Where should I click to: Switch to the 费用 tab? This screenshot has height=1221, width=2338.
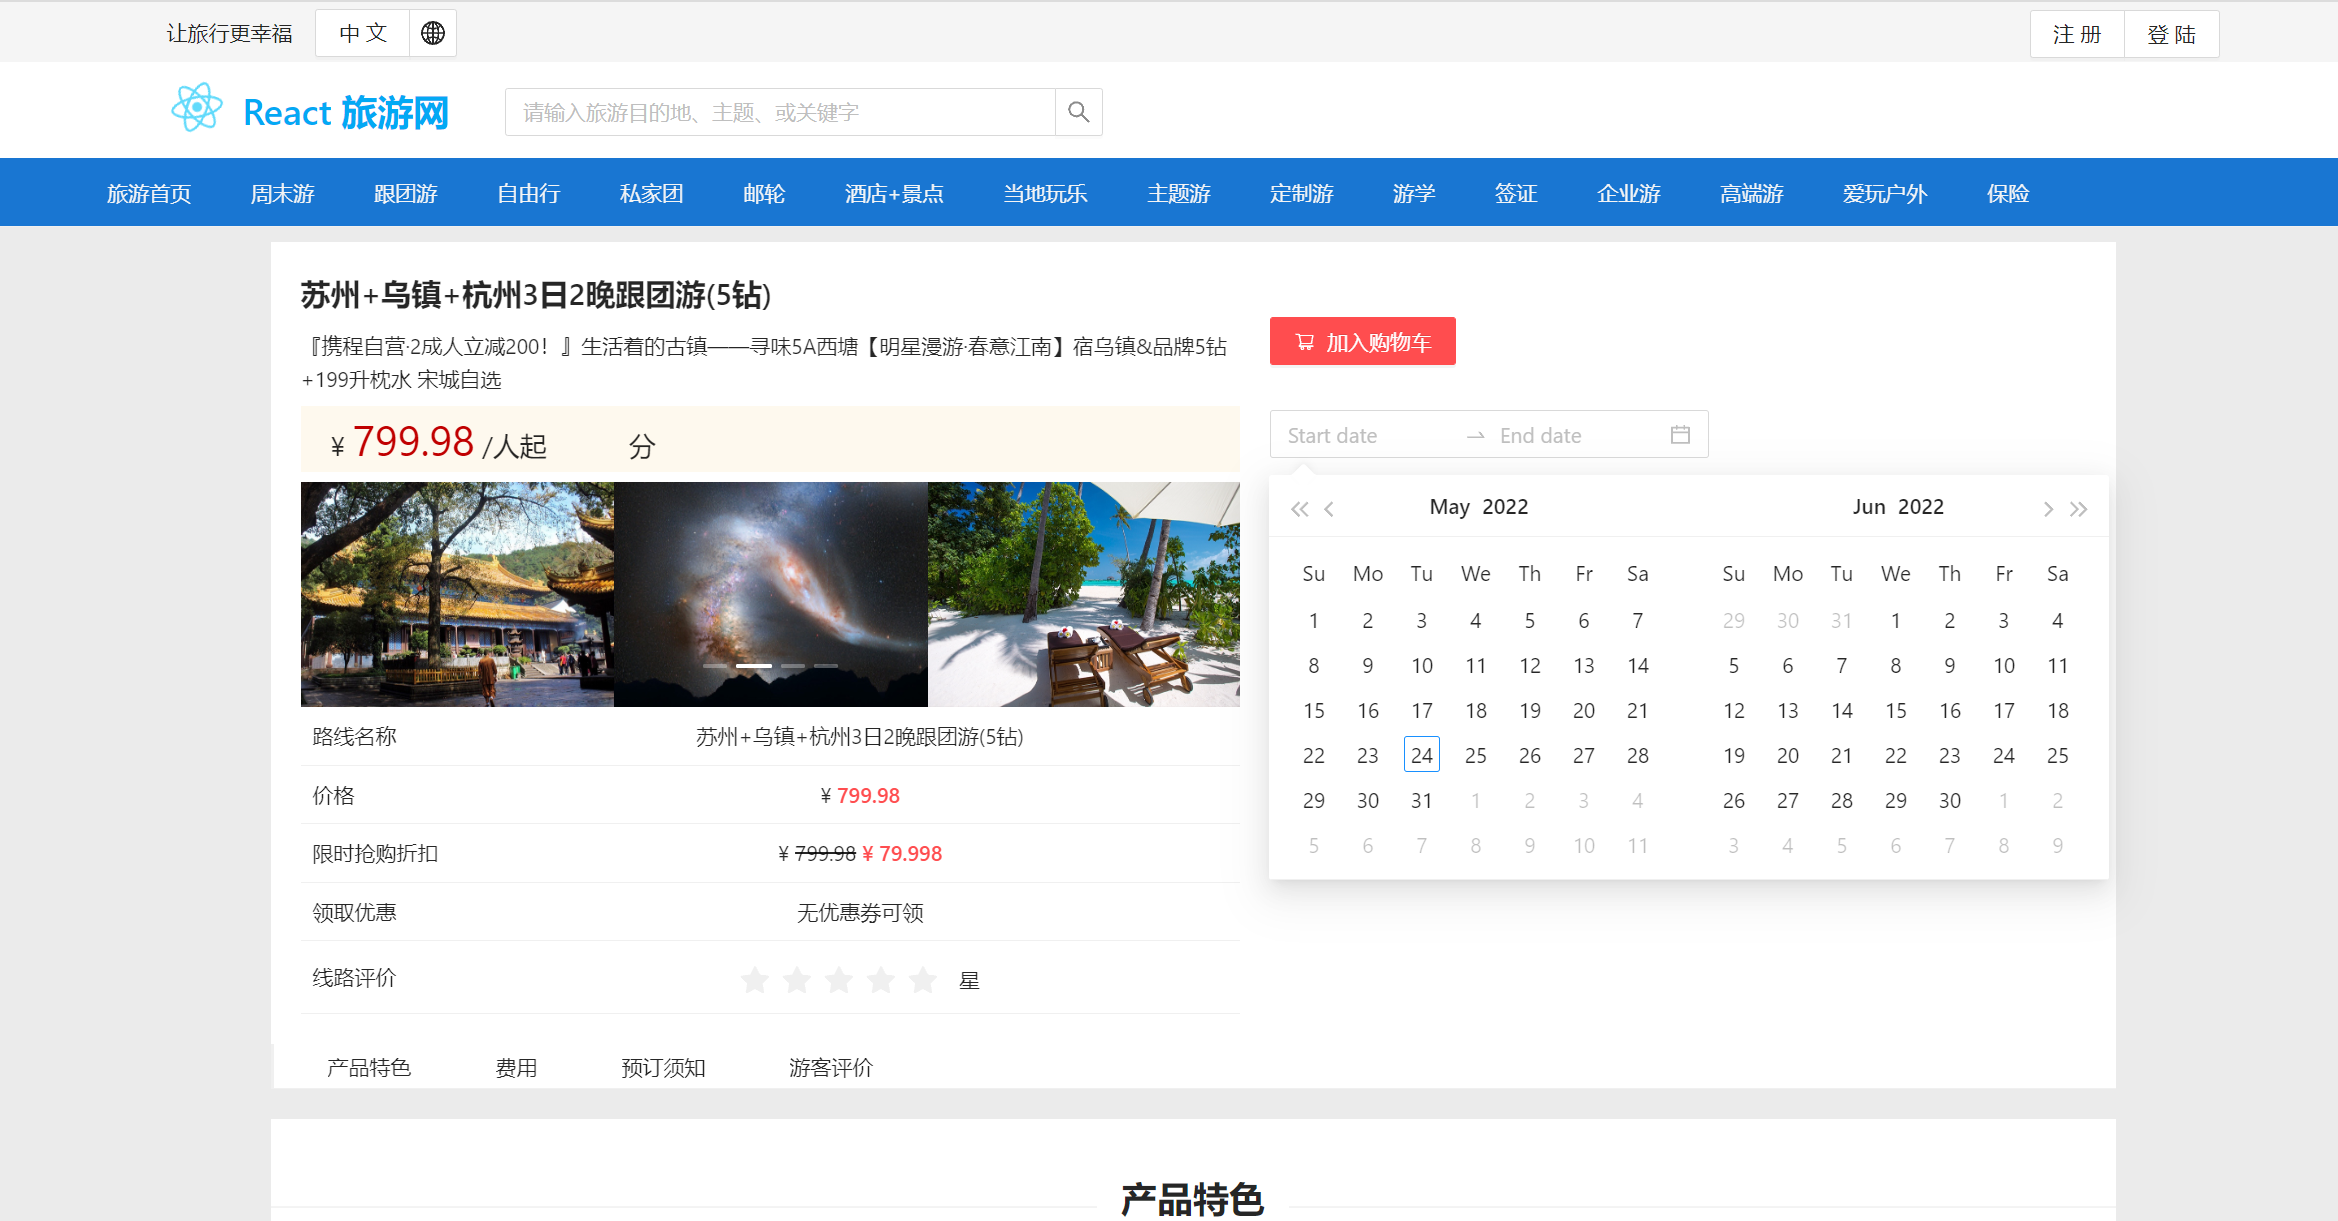point(516,1067)
